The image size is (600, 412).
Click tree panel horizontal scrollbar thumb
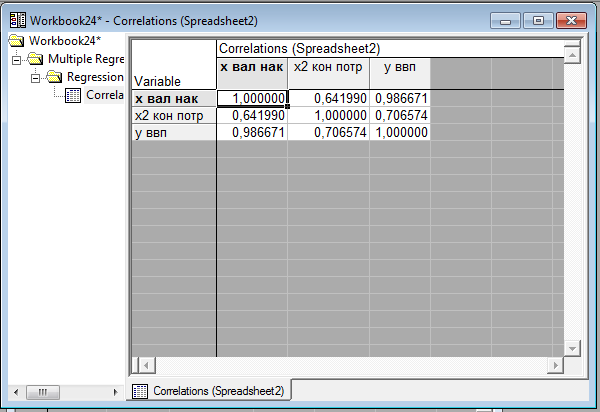click(x=43, y=392)
